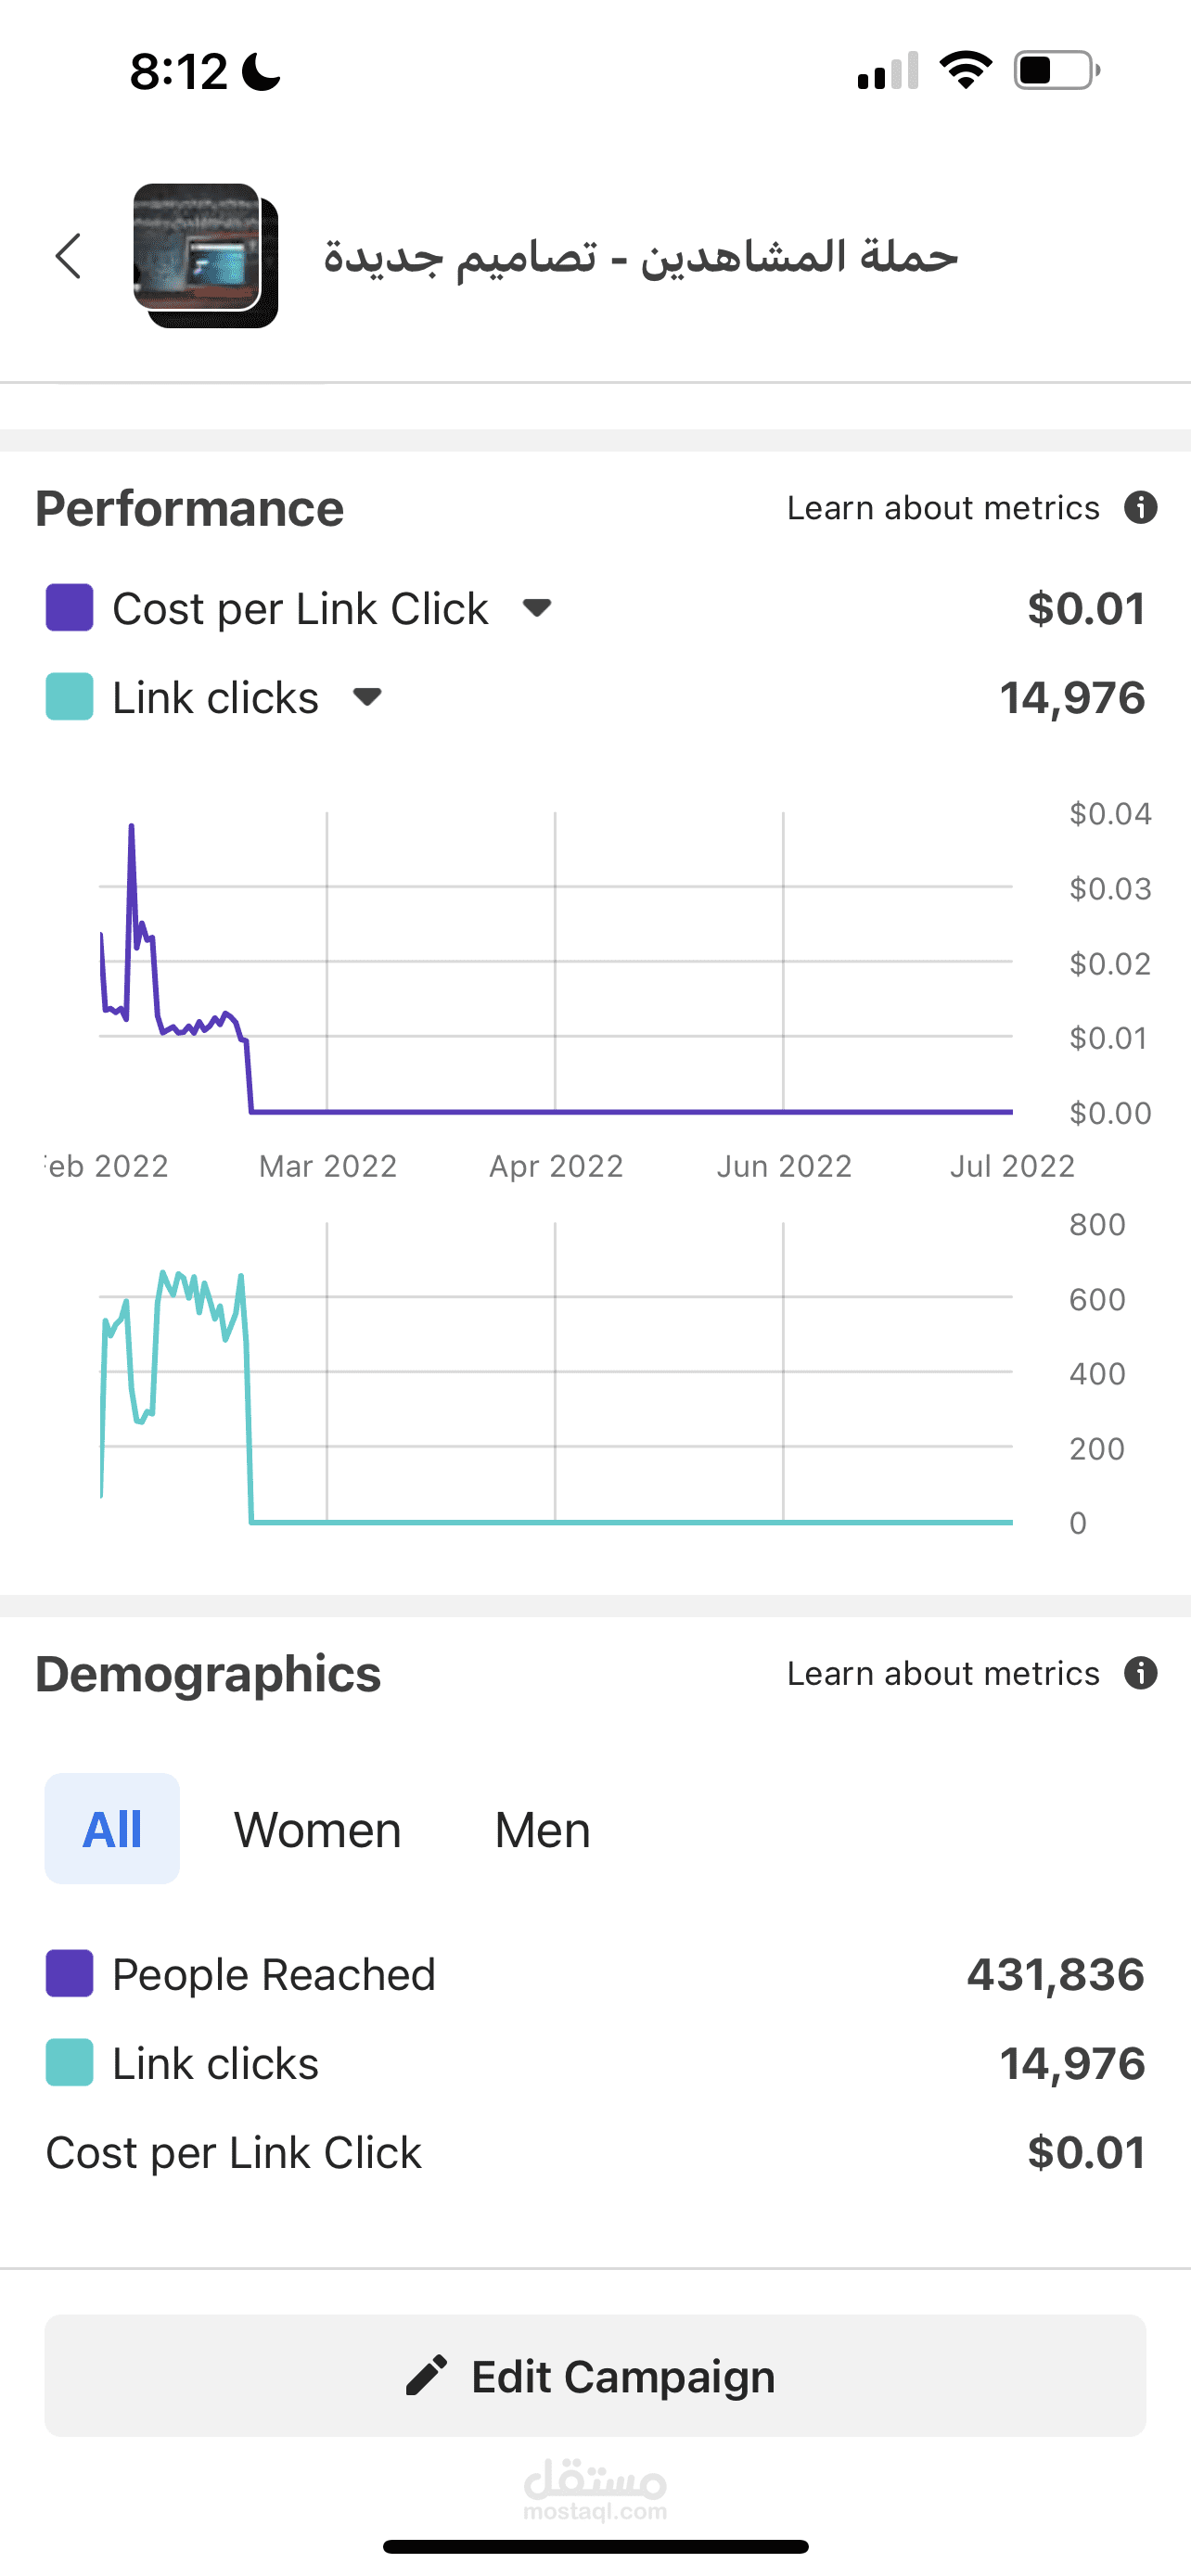Tap teal Link clicks swatch in Performance
Viewport: 1191px width, 2576px height.
70,697
